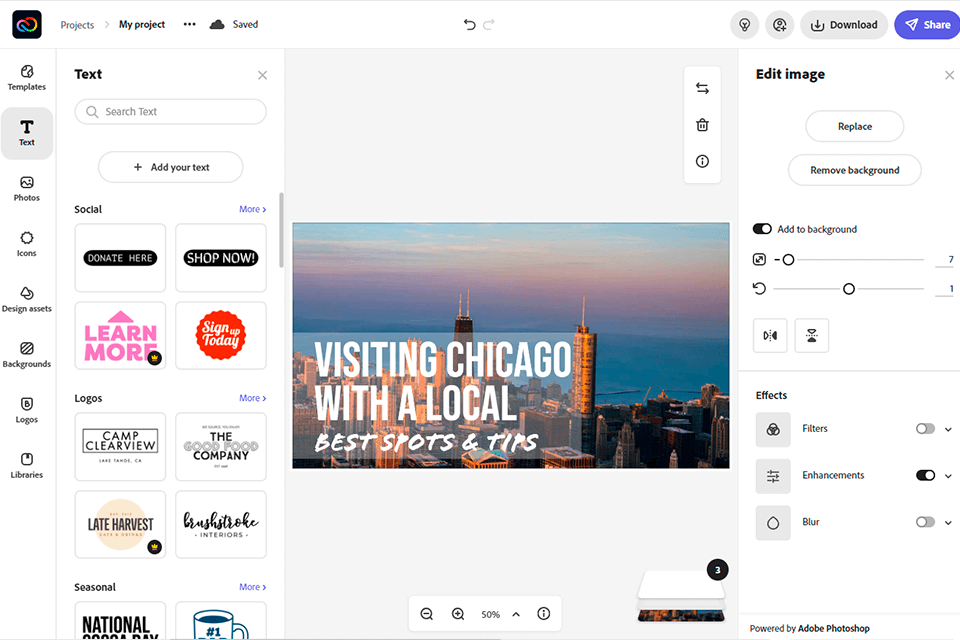960x640 pixels.
Task: Open the Adobe Express home logo
Action: pos(27,25)
